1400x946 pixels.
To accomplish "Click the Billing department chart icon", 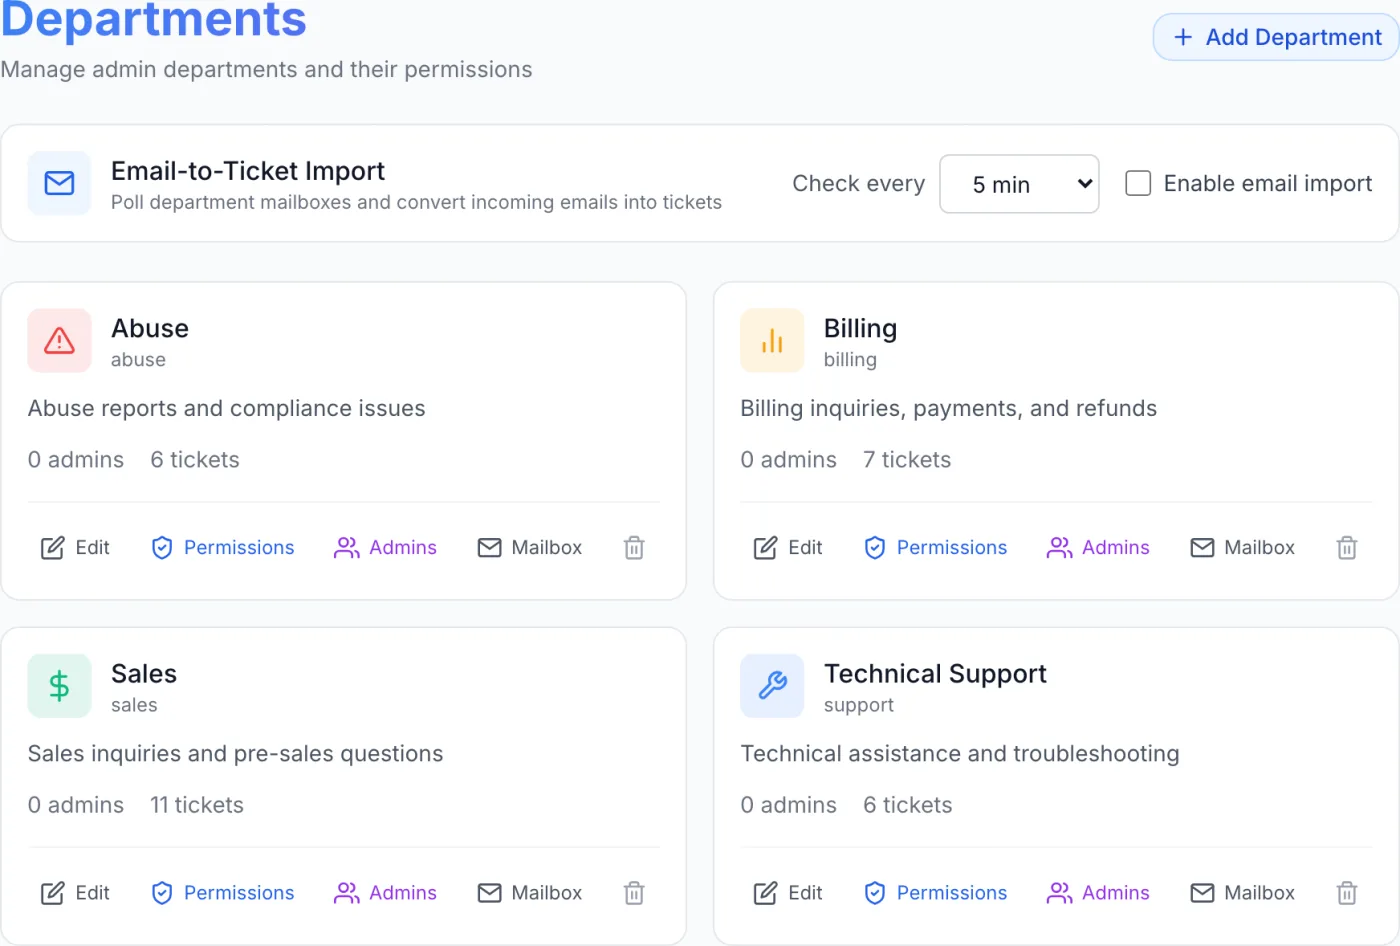I will 772,340.
